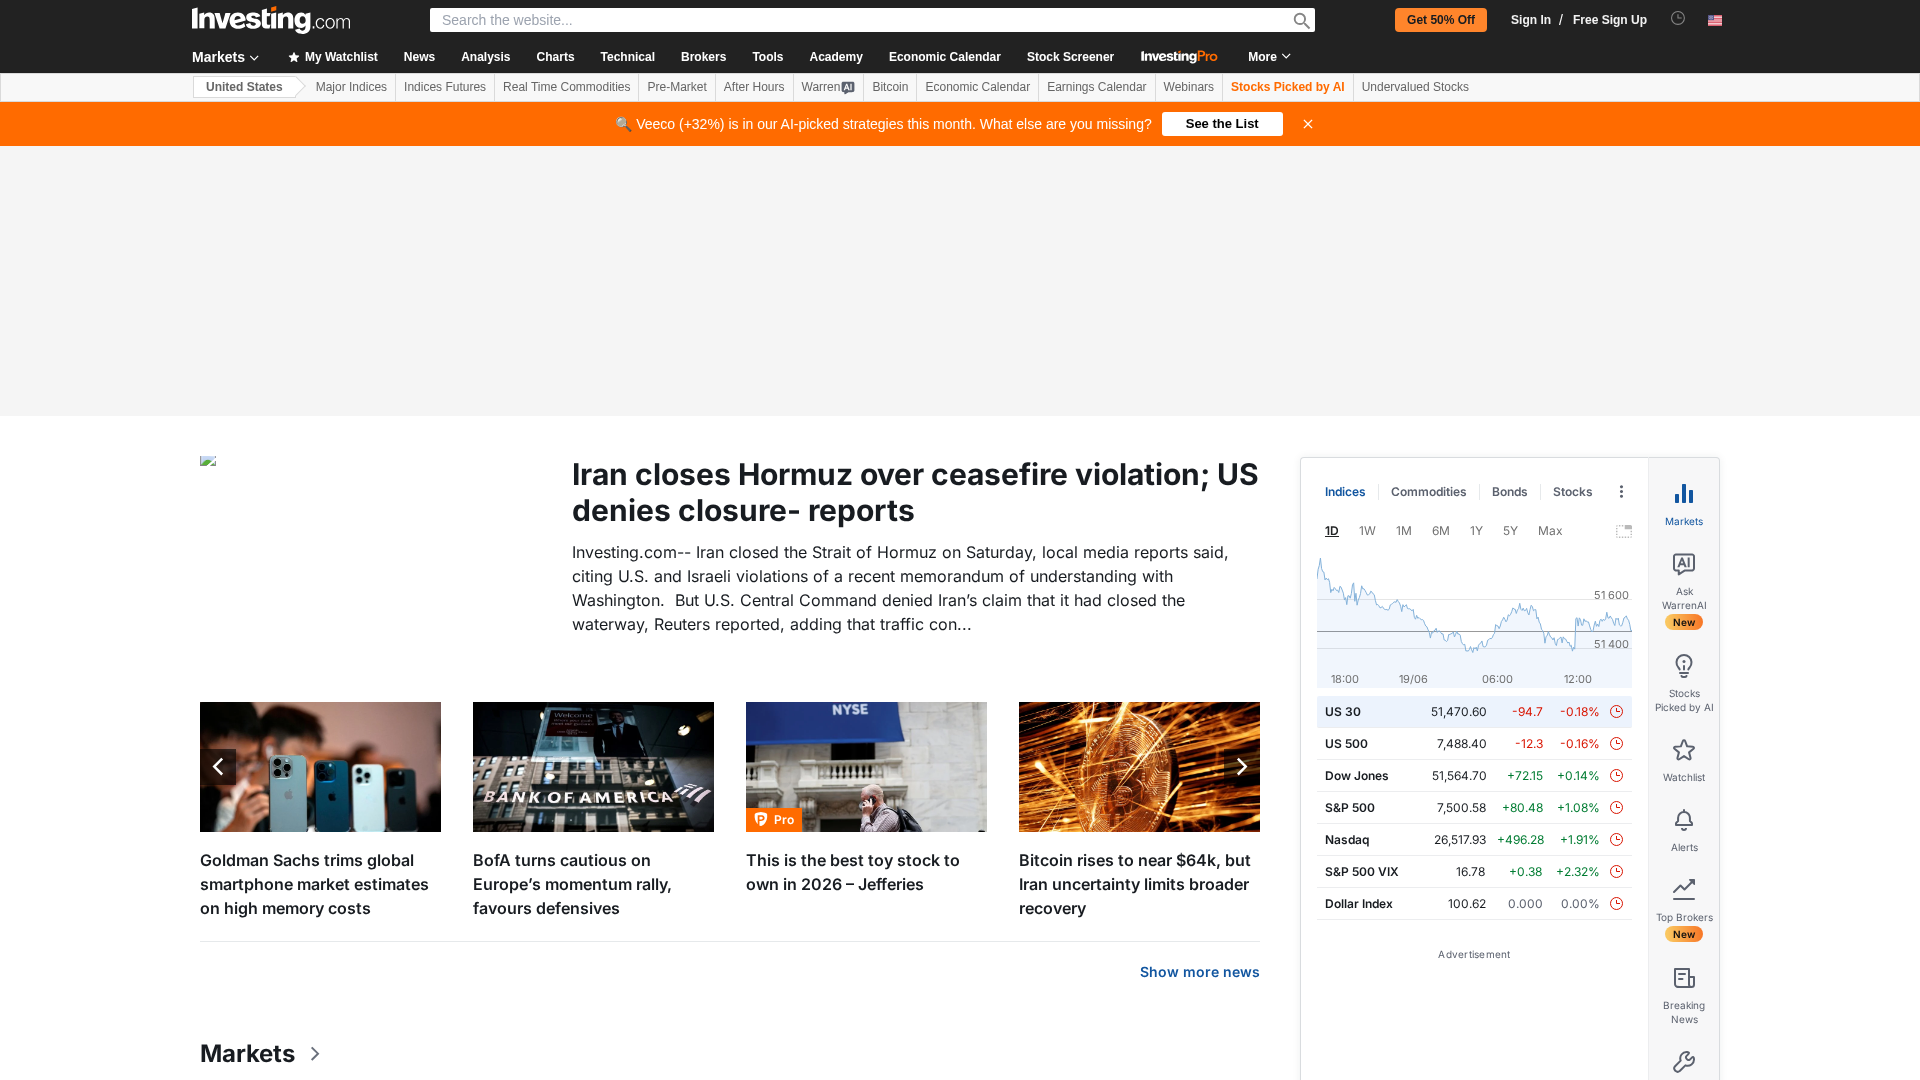Open the Bitcoin subnav link

tap(890, 87)
